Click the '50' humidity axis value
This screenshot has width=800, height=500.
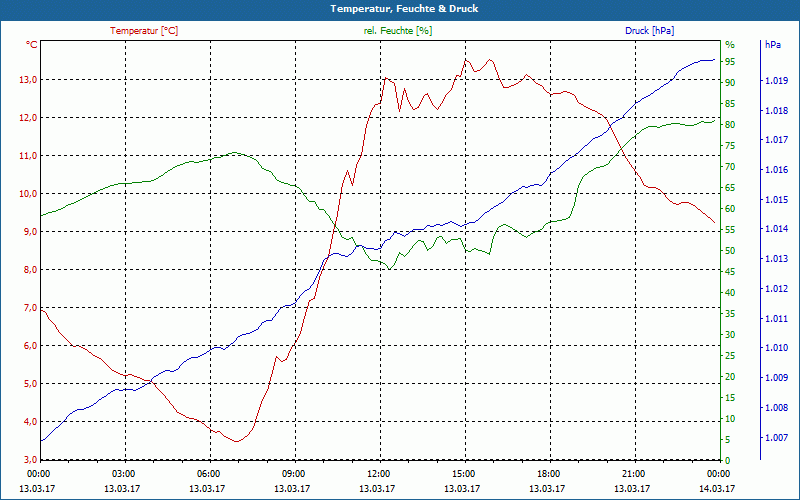point(730,251)
